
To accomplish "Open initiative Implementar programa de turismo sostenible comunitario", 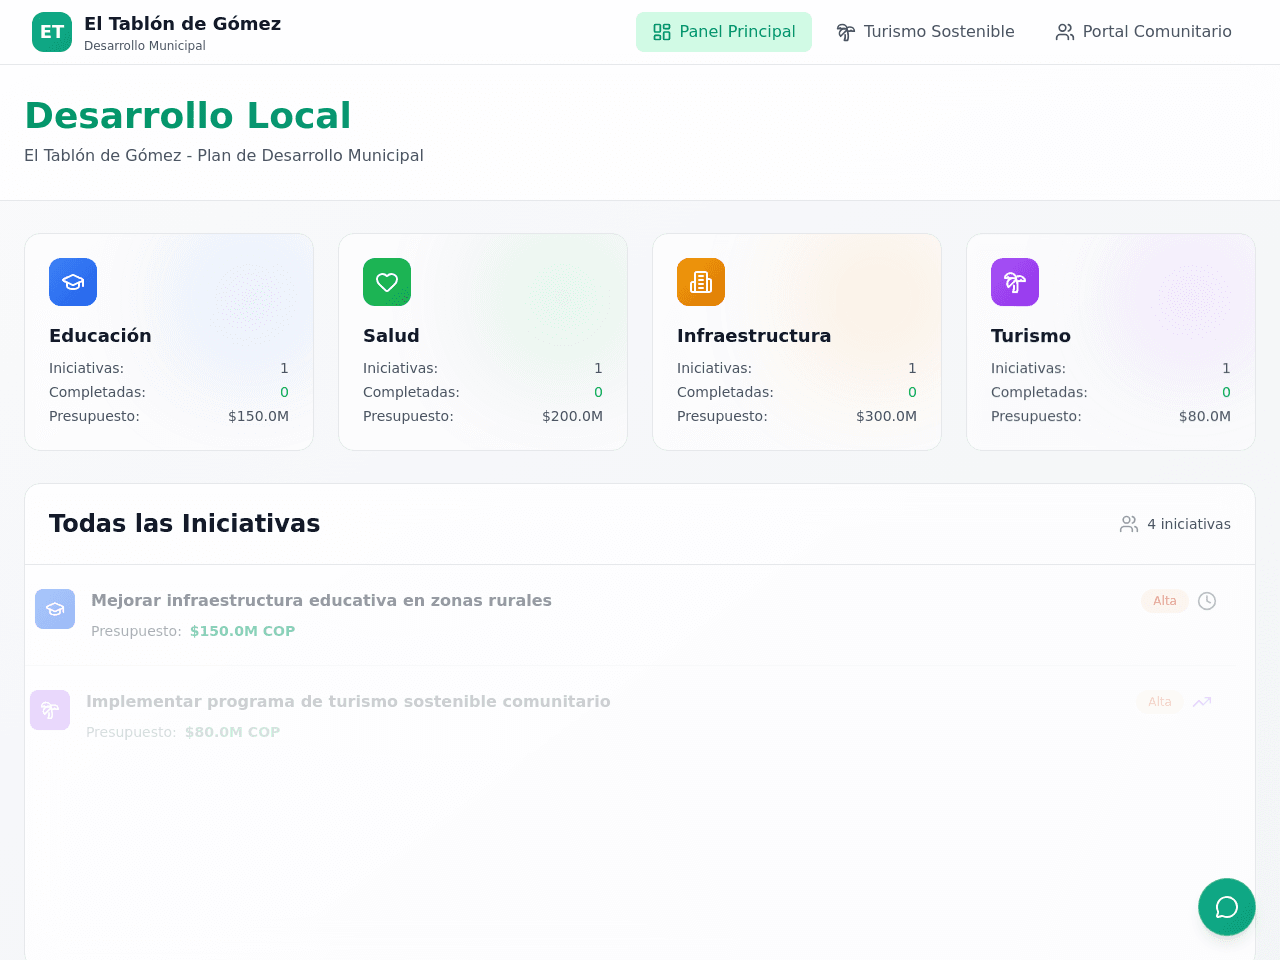I will (348, 701).
